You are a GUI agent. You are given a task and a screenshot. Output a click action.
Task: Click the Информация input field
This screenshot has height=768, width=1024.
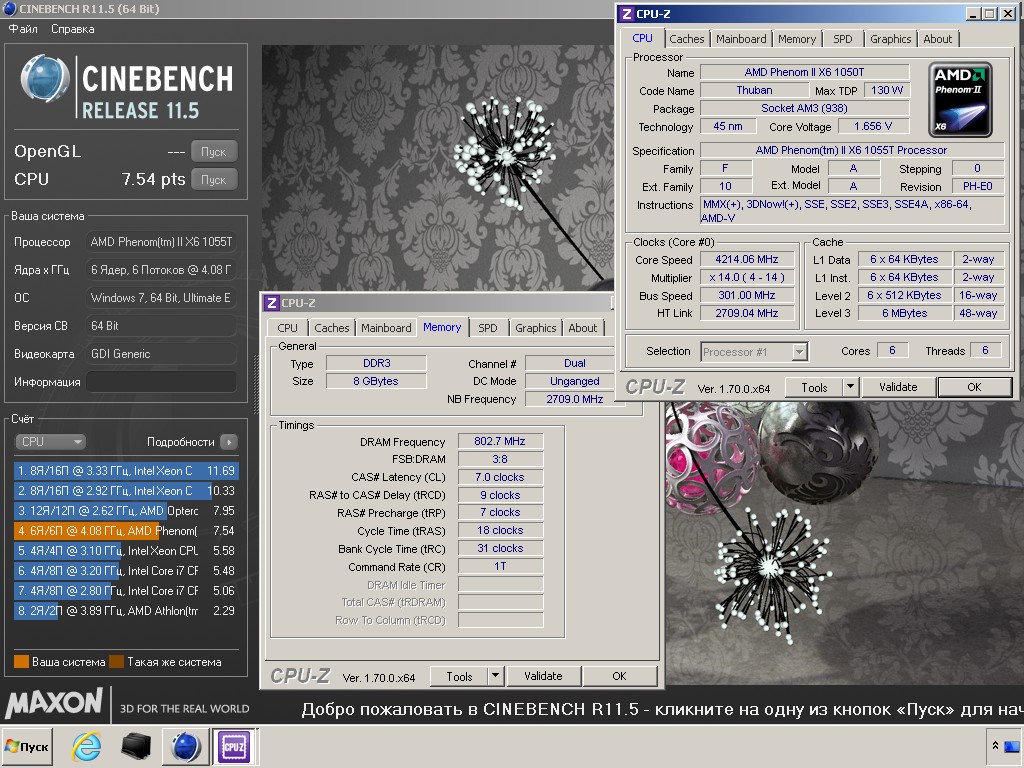[161, 382]
